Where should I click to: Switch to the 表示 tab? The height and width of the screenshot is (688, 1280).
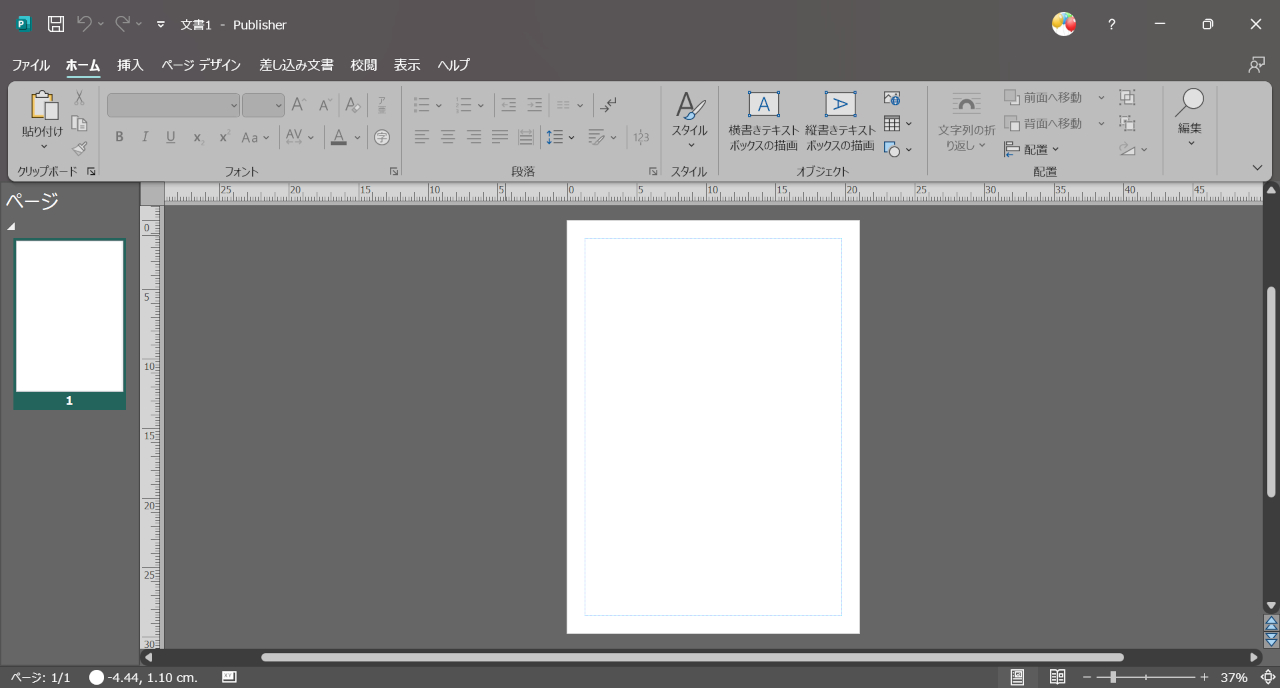click(x=407, y=65)
